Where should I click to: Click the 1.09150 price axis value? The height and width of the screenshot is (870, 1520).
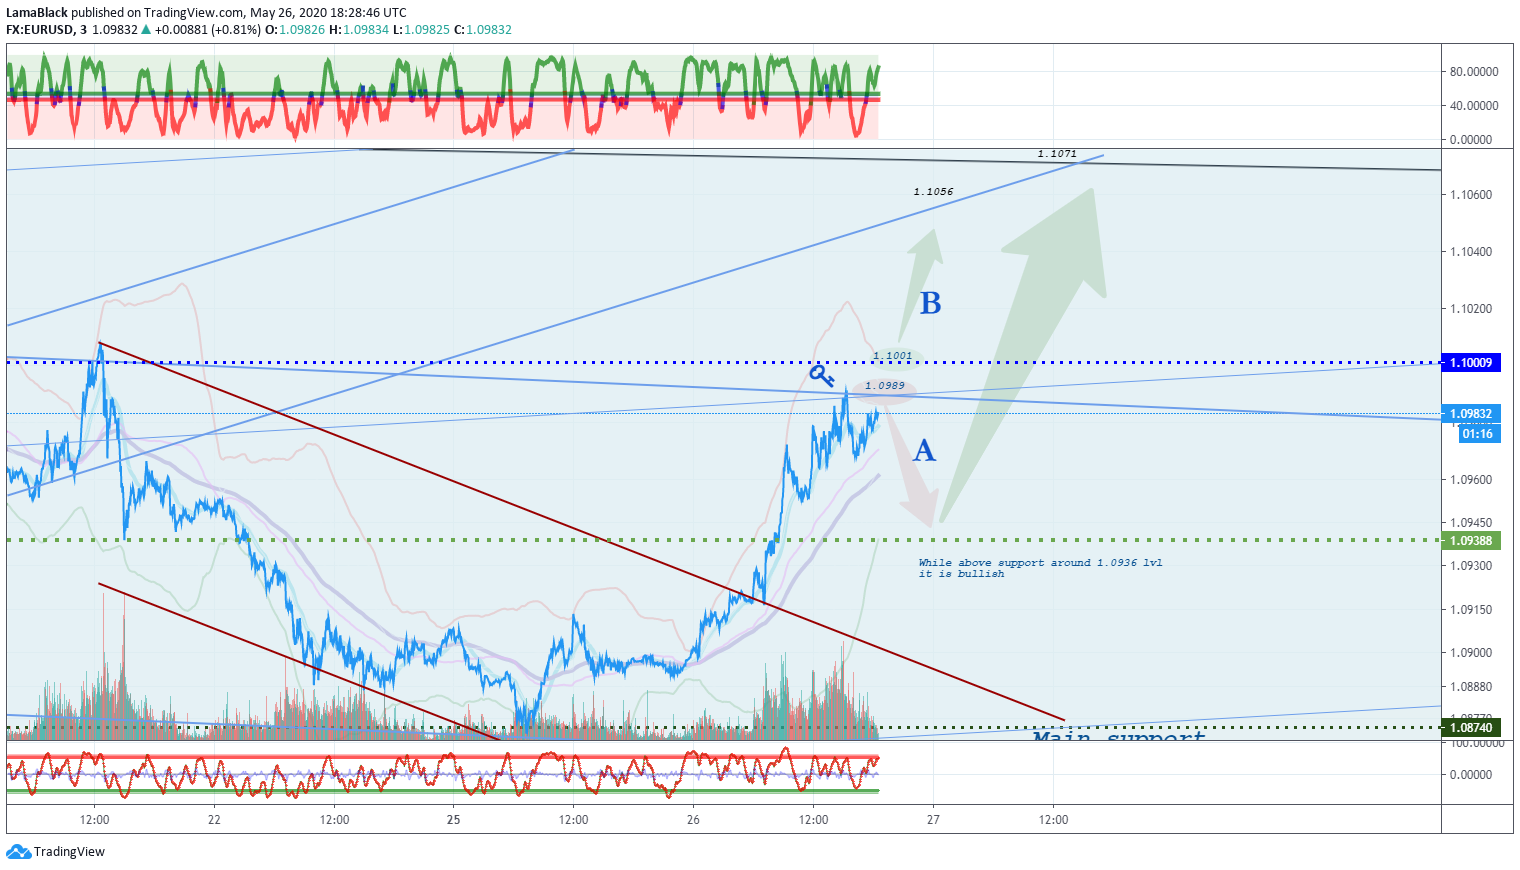[x=1471, y=610]
